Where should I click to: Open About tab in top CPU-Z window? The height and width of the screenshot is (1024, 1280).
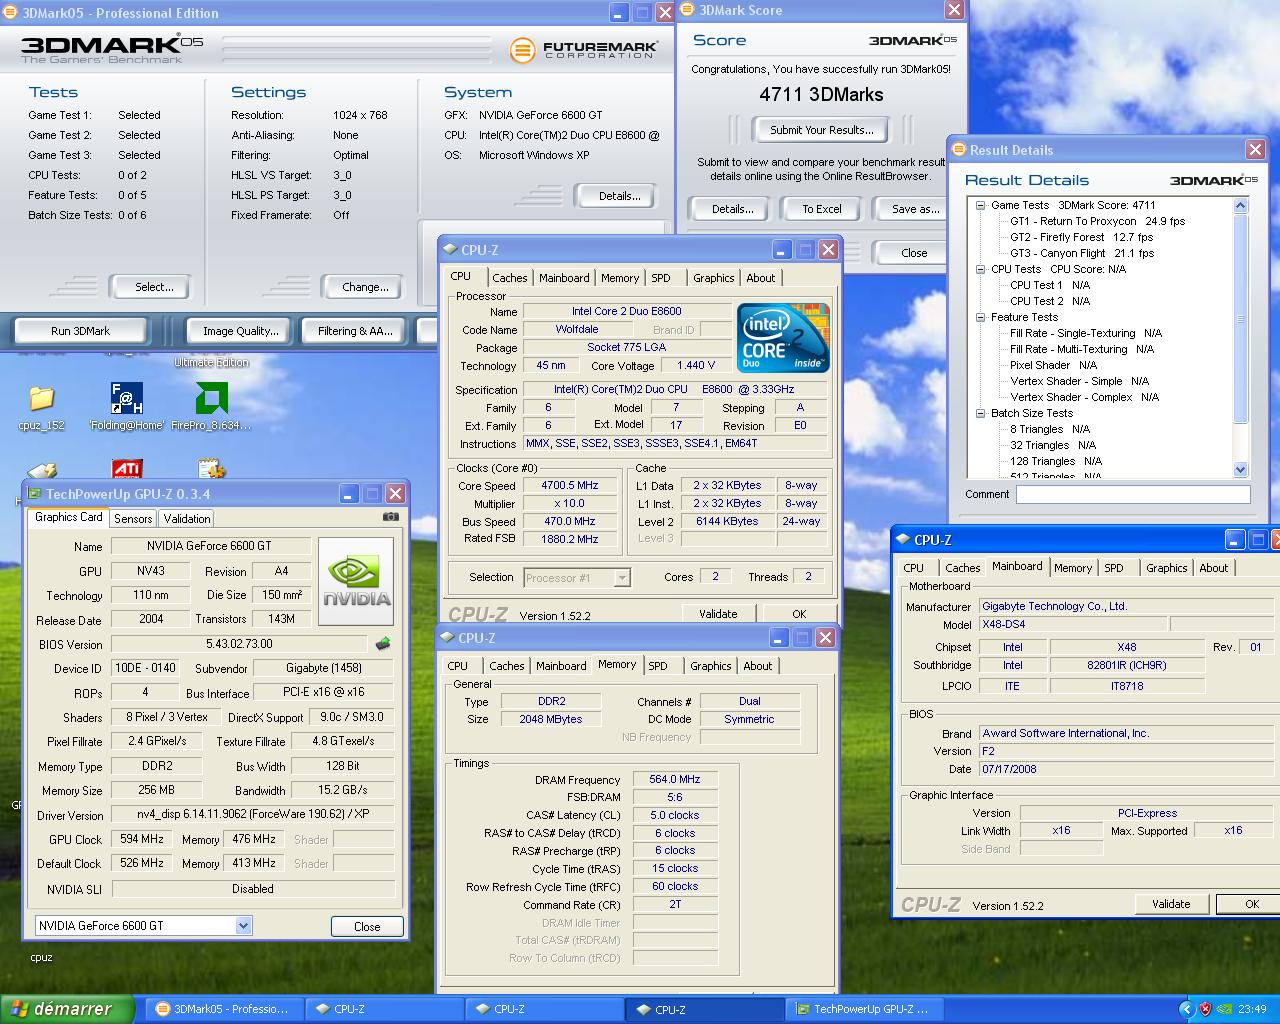(x=761, y=278)
